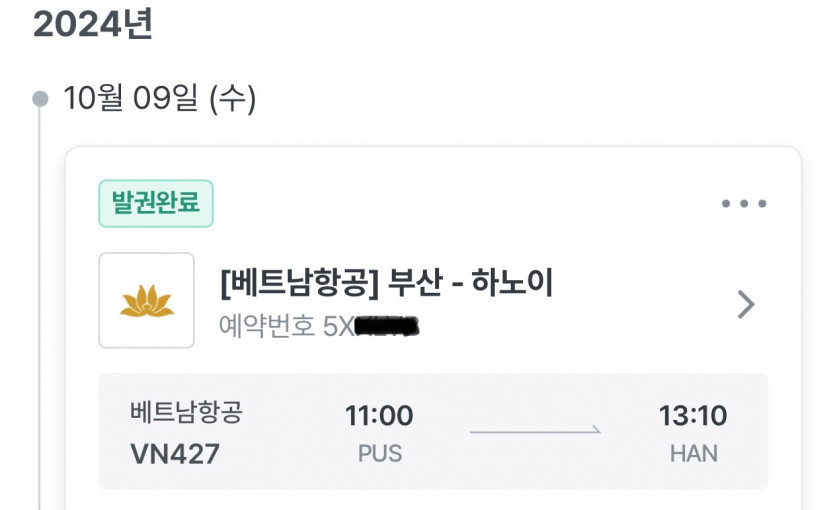Click the 발권완료 status badge
This screenshot has width=835, height=510.
(156, 203)
